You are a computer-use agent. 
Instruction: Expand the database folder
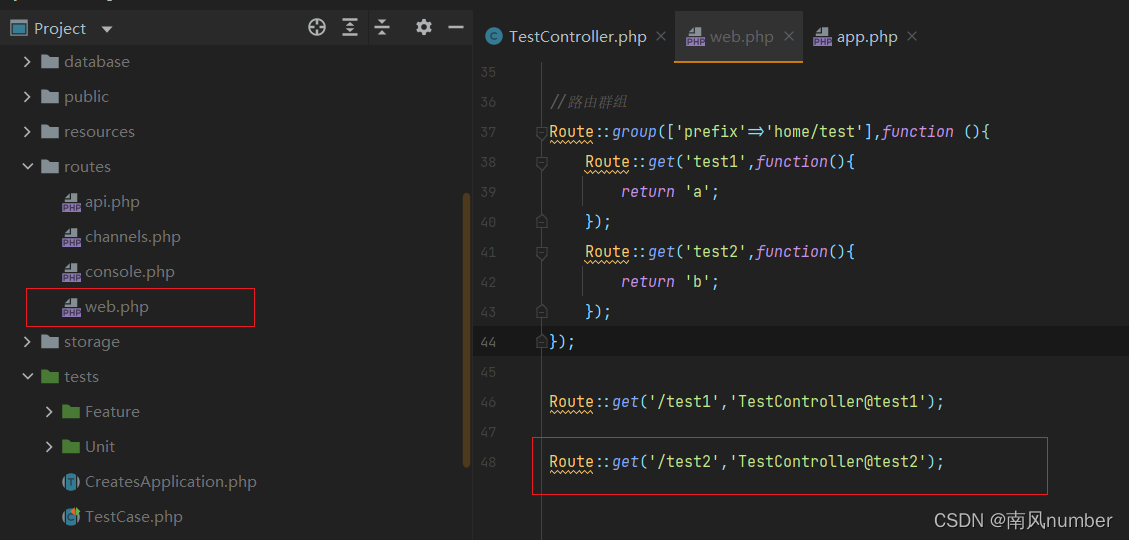pyautogui.click(x=27, y=62)
